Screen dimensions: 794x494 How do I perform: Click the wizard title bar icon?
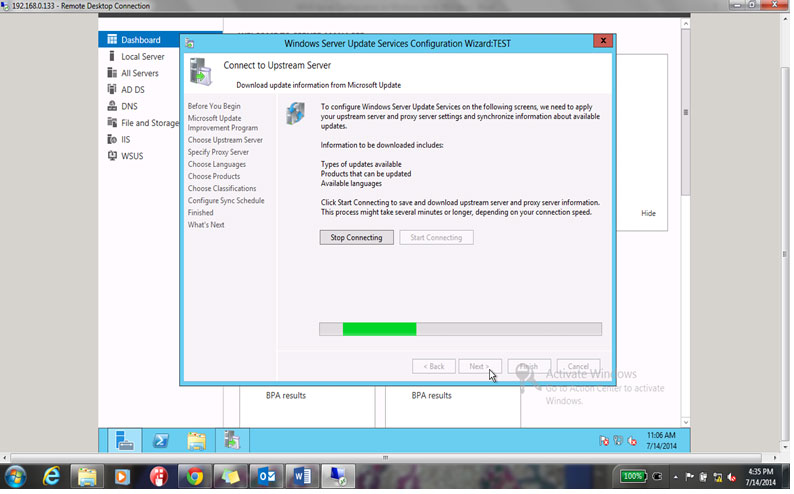(x=190, y=44)
